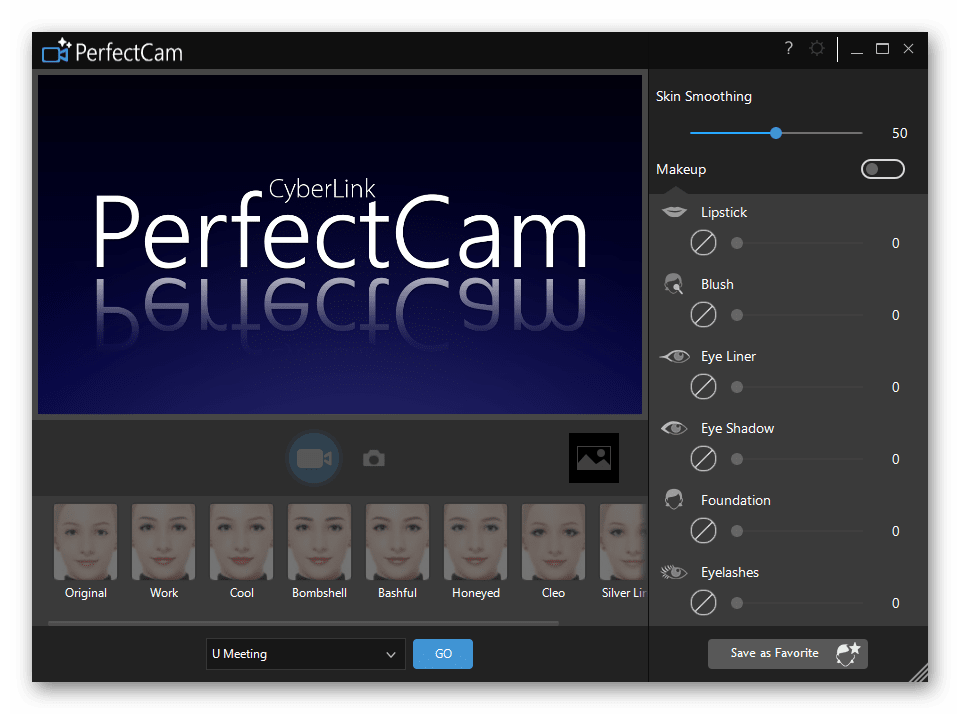Select the Cleo look thumbnail
Screen dimensions: 960x714
tap(553, 542)
